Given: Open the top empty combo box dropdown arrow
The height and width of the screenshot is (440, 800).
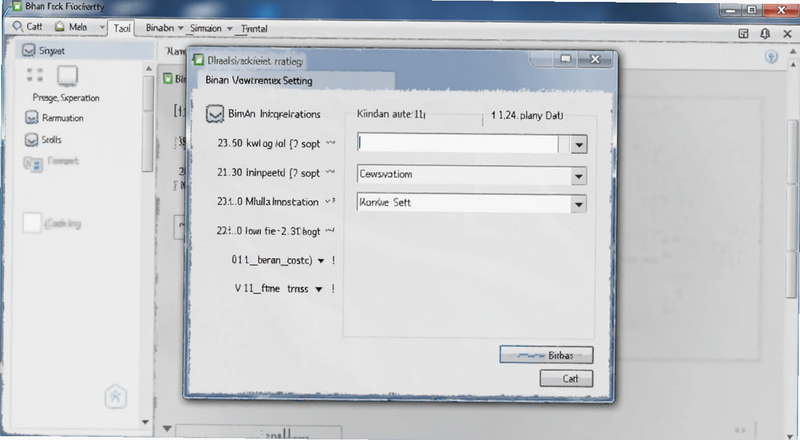Looking at the screenshot, I should click(579, 145).
